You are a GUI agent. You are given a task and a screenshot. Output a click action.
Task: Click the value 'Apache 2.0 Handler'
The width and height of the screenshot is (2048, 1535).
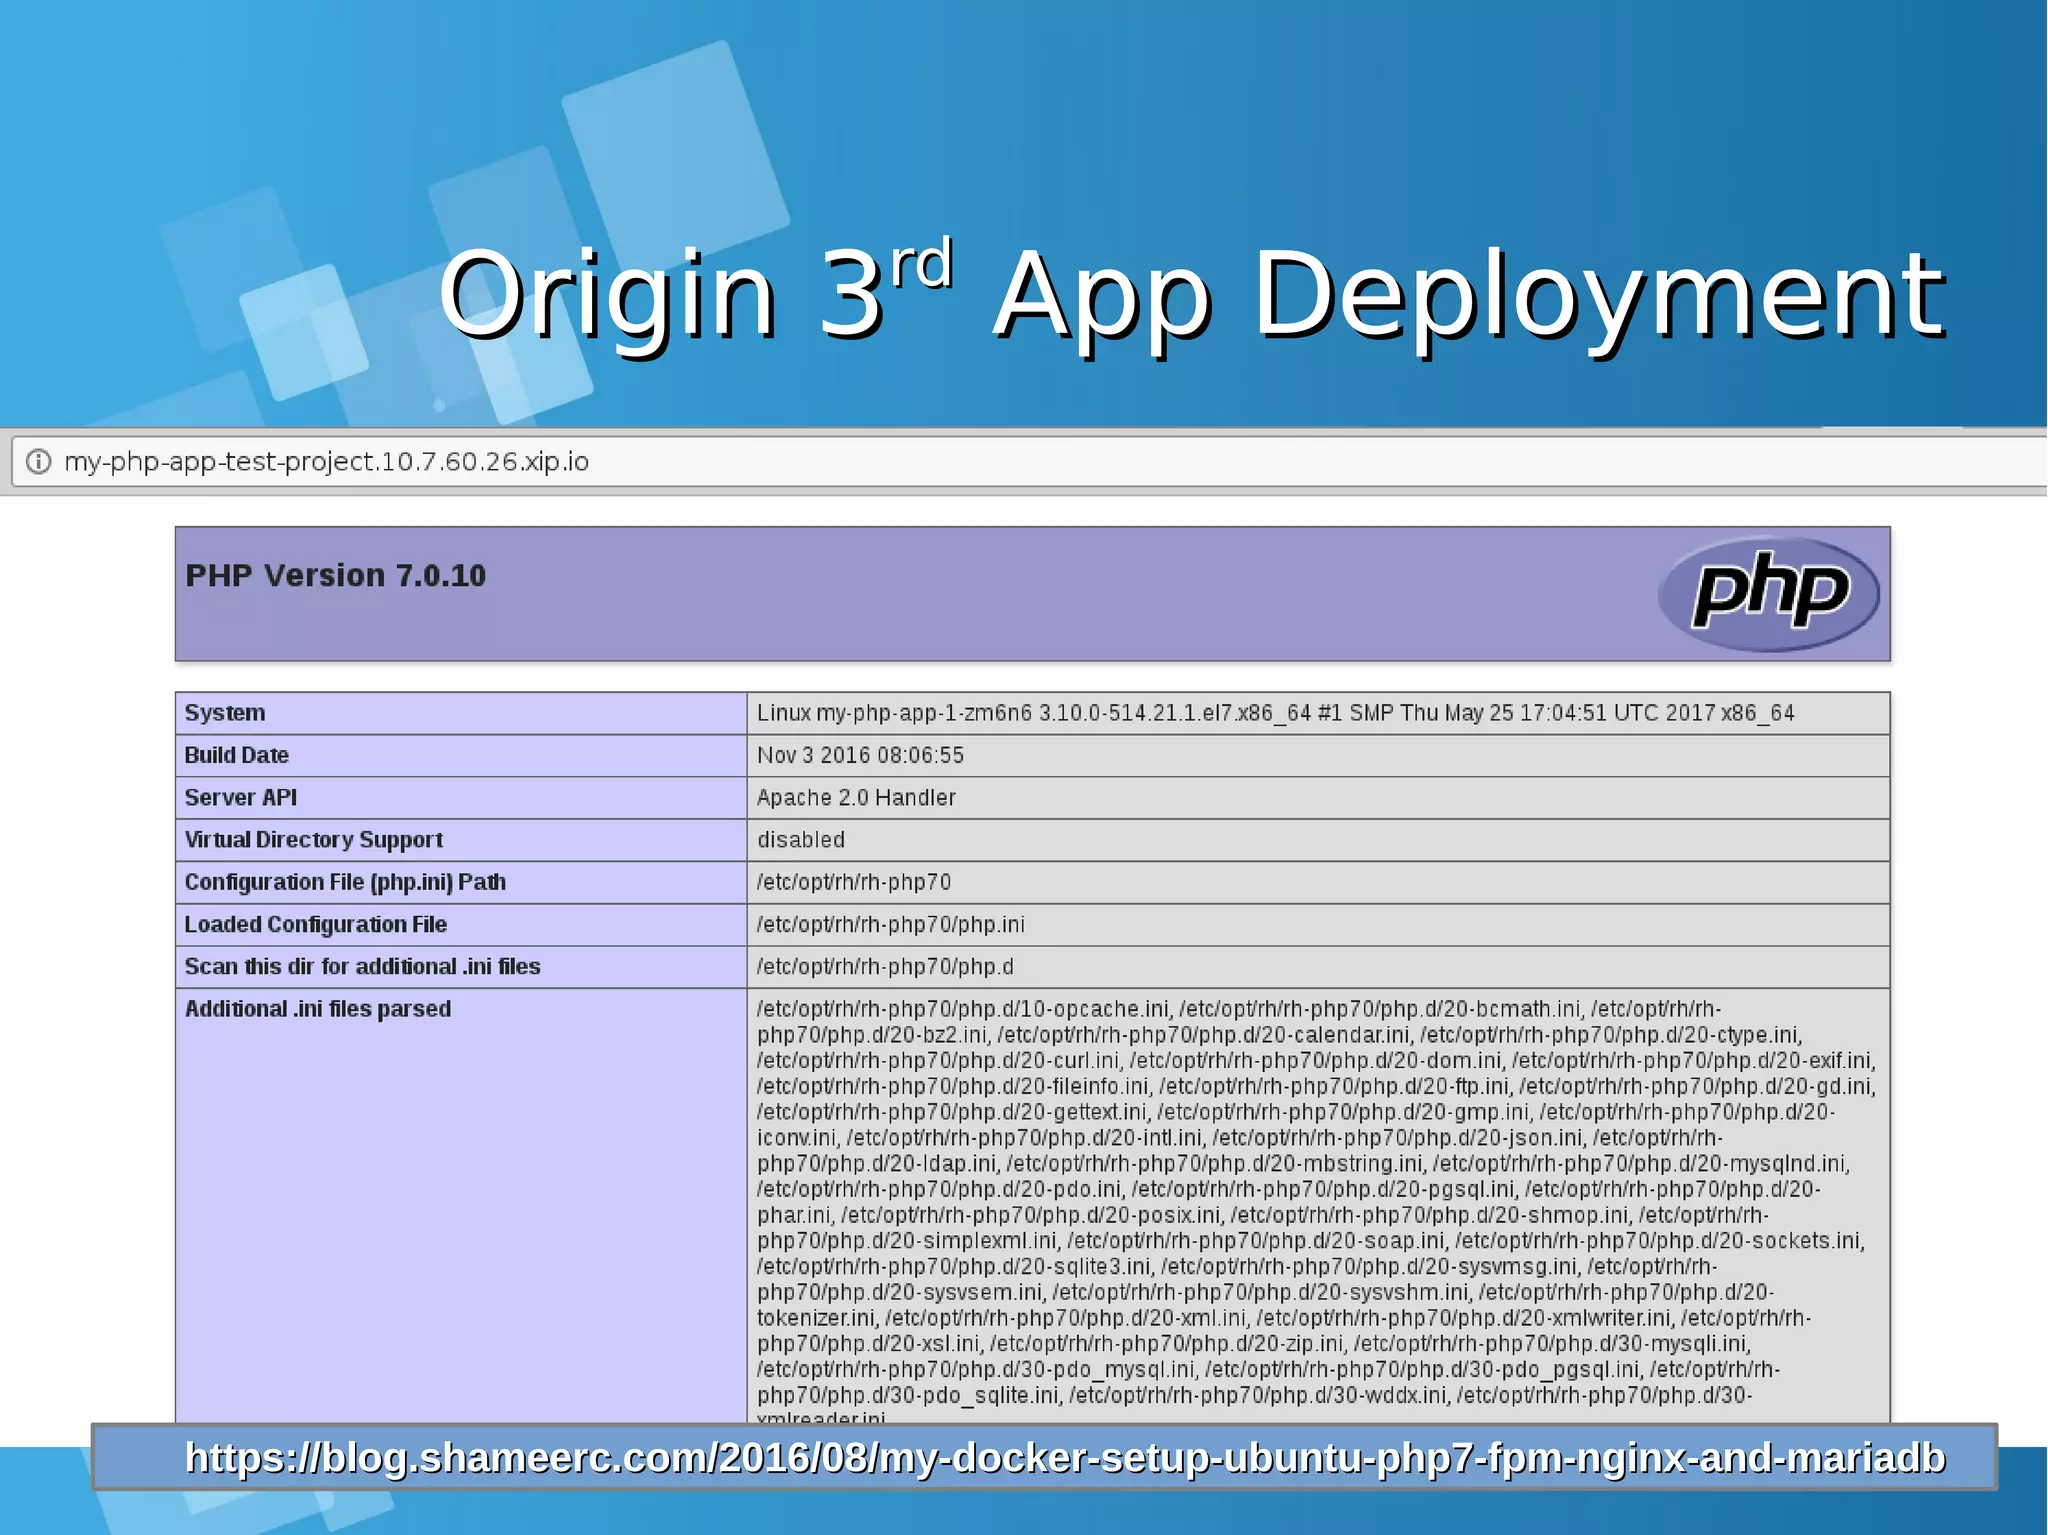click(x=856, y=797)
